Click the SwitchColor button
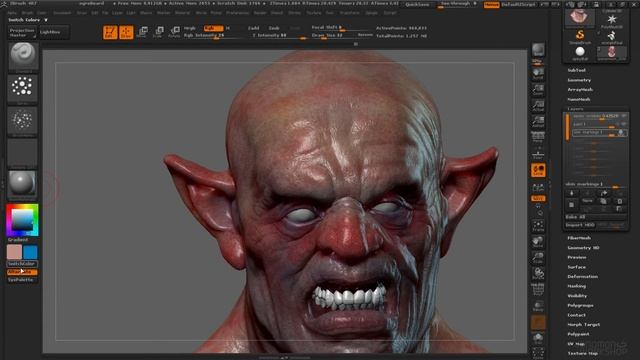Screen dimensions: 640x360 point(22,264)
